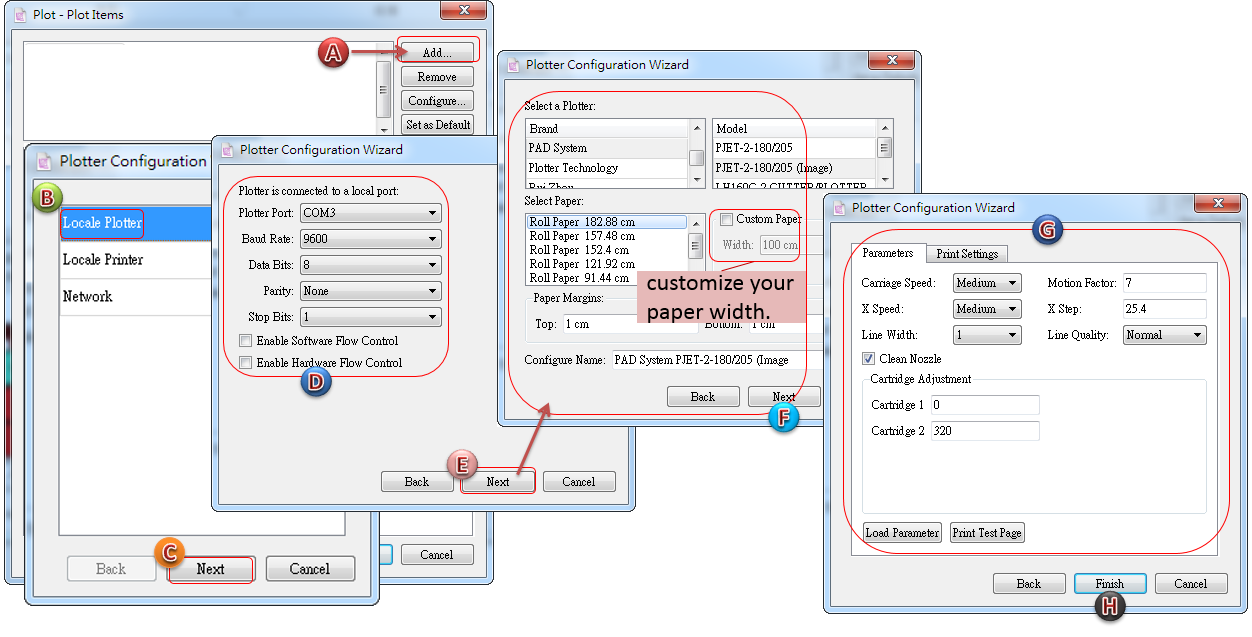Open the Line Quality dropdown
This screenshot has width=1252, height=637.
click(1164, 335)
